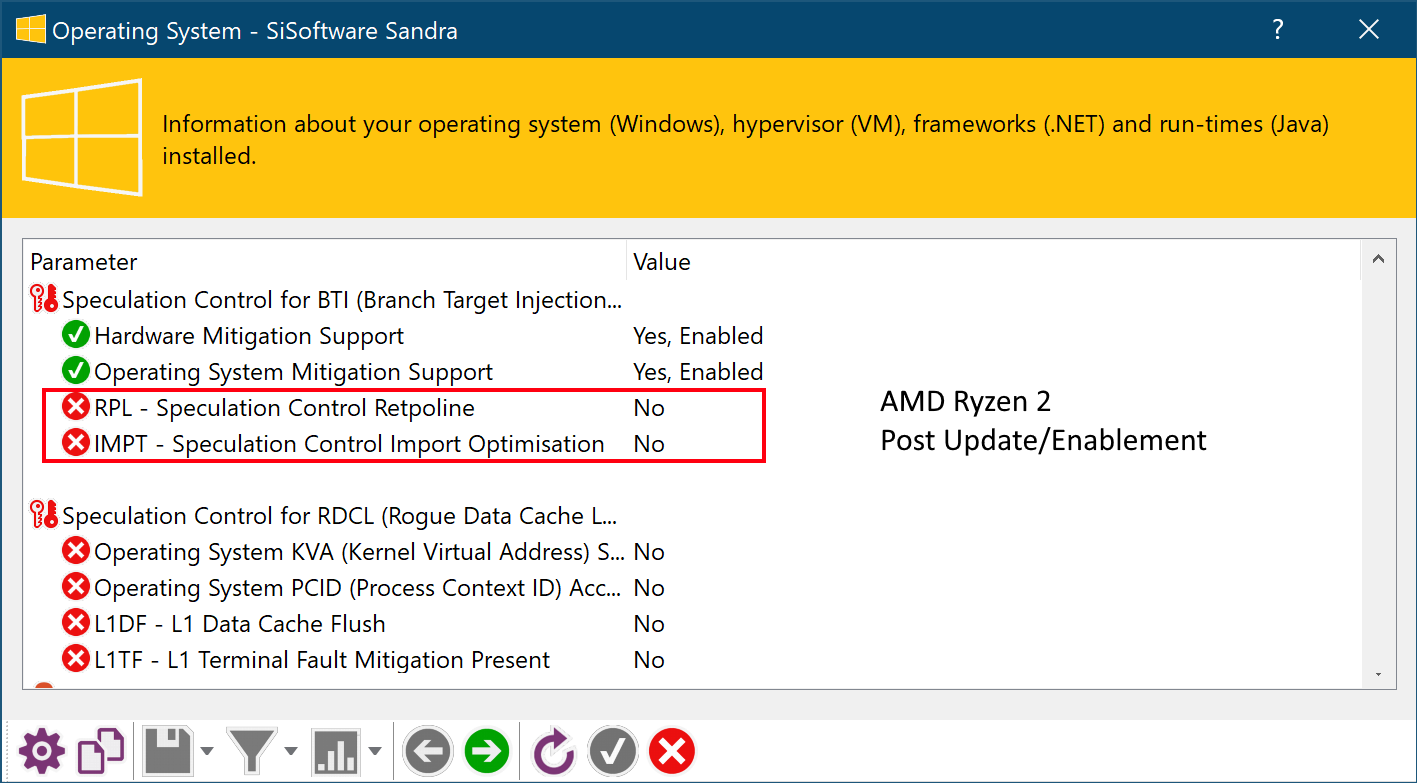Screen dimensions: 1417x783
Task: Click the scrollbar up arrow in list
Action: 1378,260
